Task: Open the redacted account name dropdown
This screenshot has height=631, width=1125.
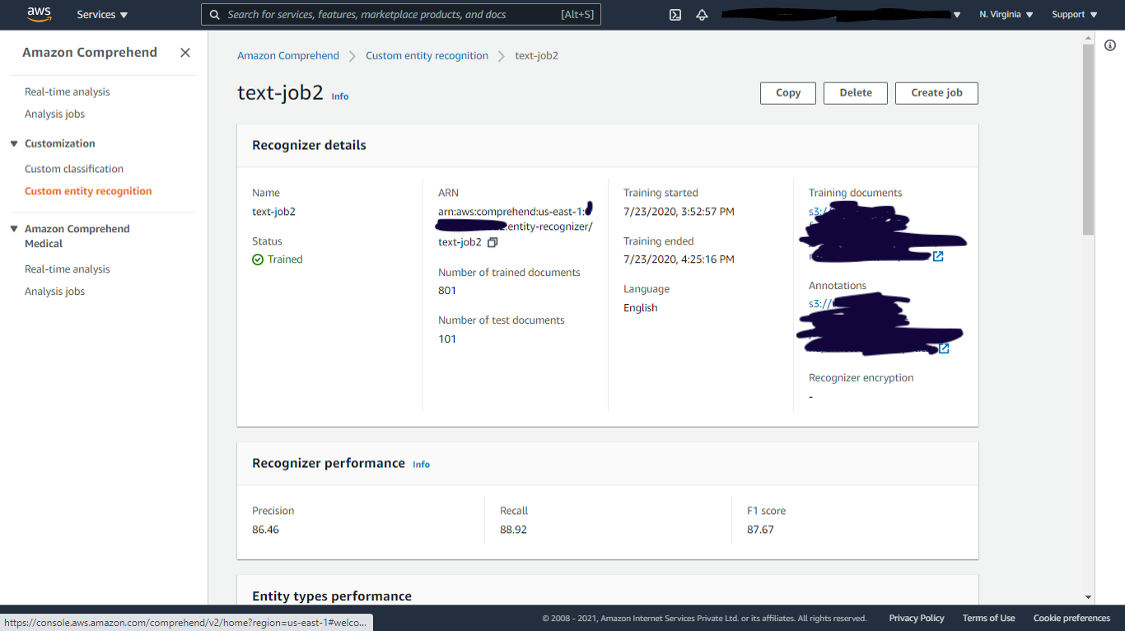Action: [x=841, y=14]
